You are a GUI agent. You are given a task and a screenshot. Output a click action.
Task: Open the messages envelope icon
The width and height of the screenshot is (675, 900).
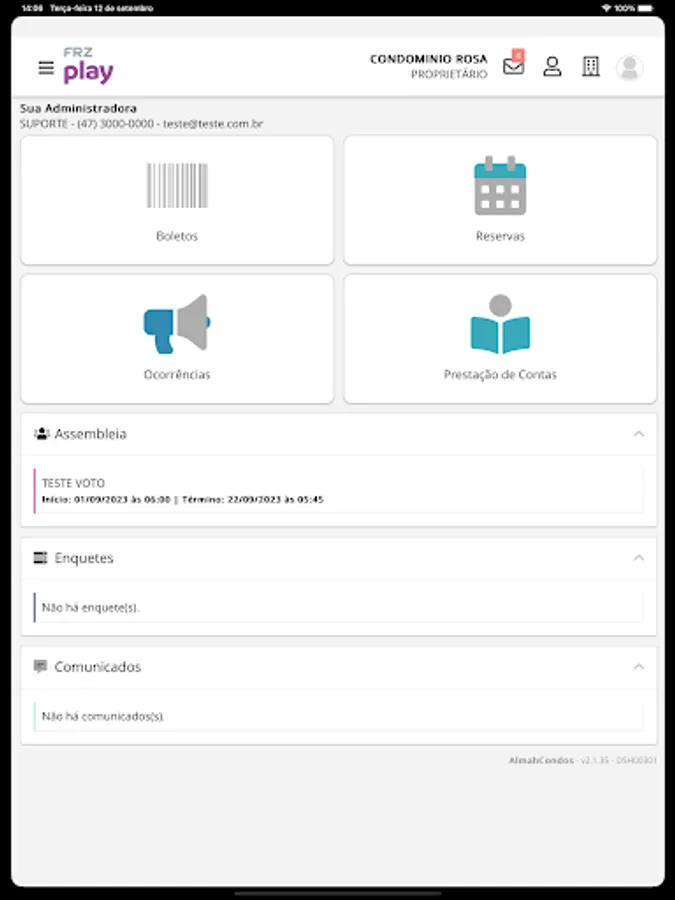(513, 67)
